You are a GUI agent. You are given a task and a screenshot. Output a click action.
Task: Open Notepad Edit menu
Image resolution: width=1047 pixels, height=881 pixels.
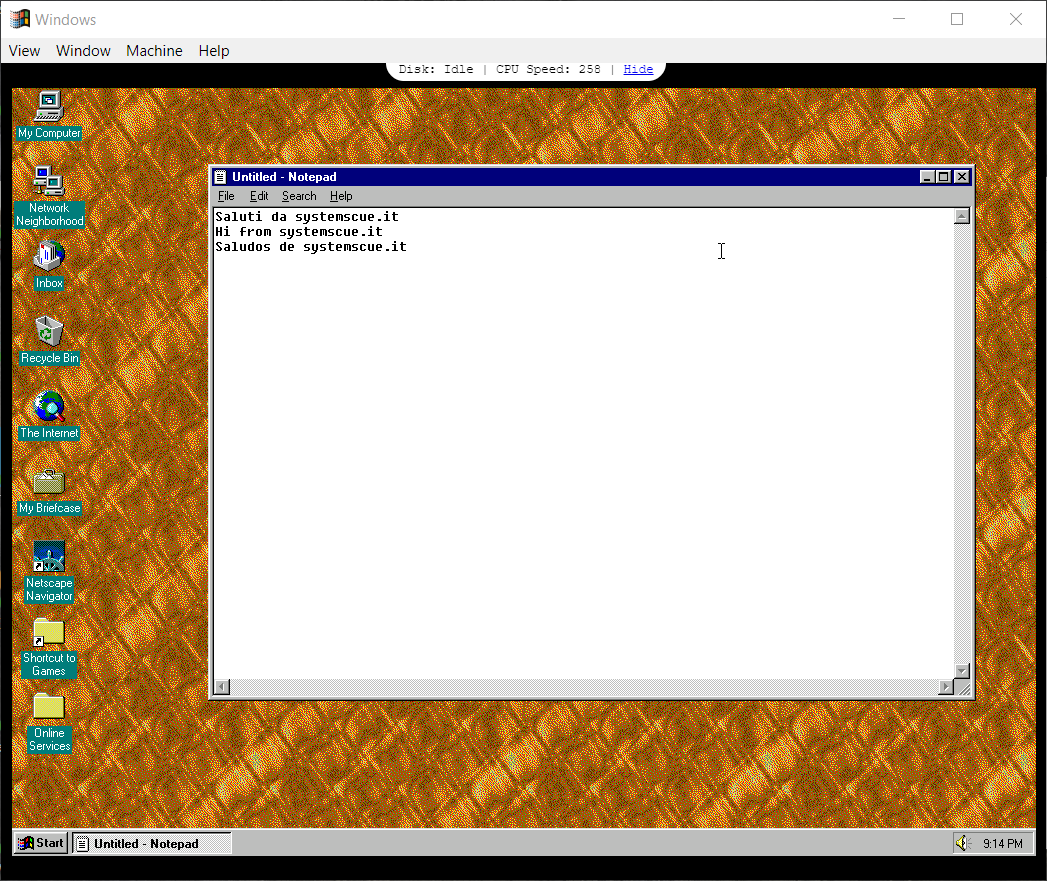tap(258, 196)
